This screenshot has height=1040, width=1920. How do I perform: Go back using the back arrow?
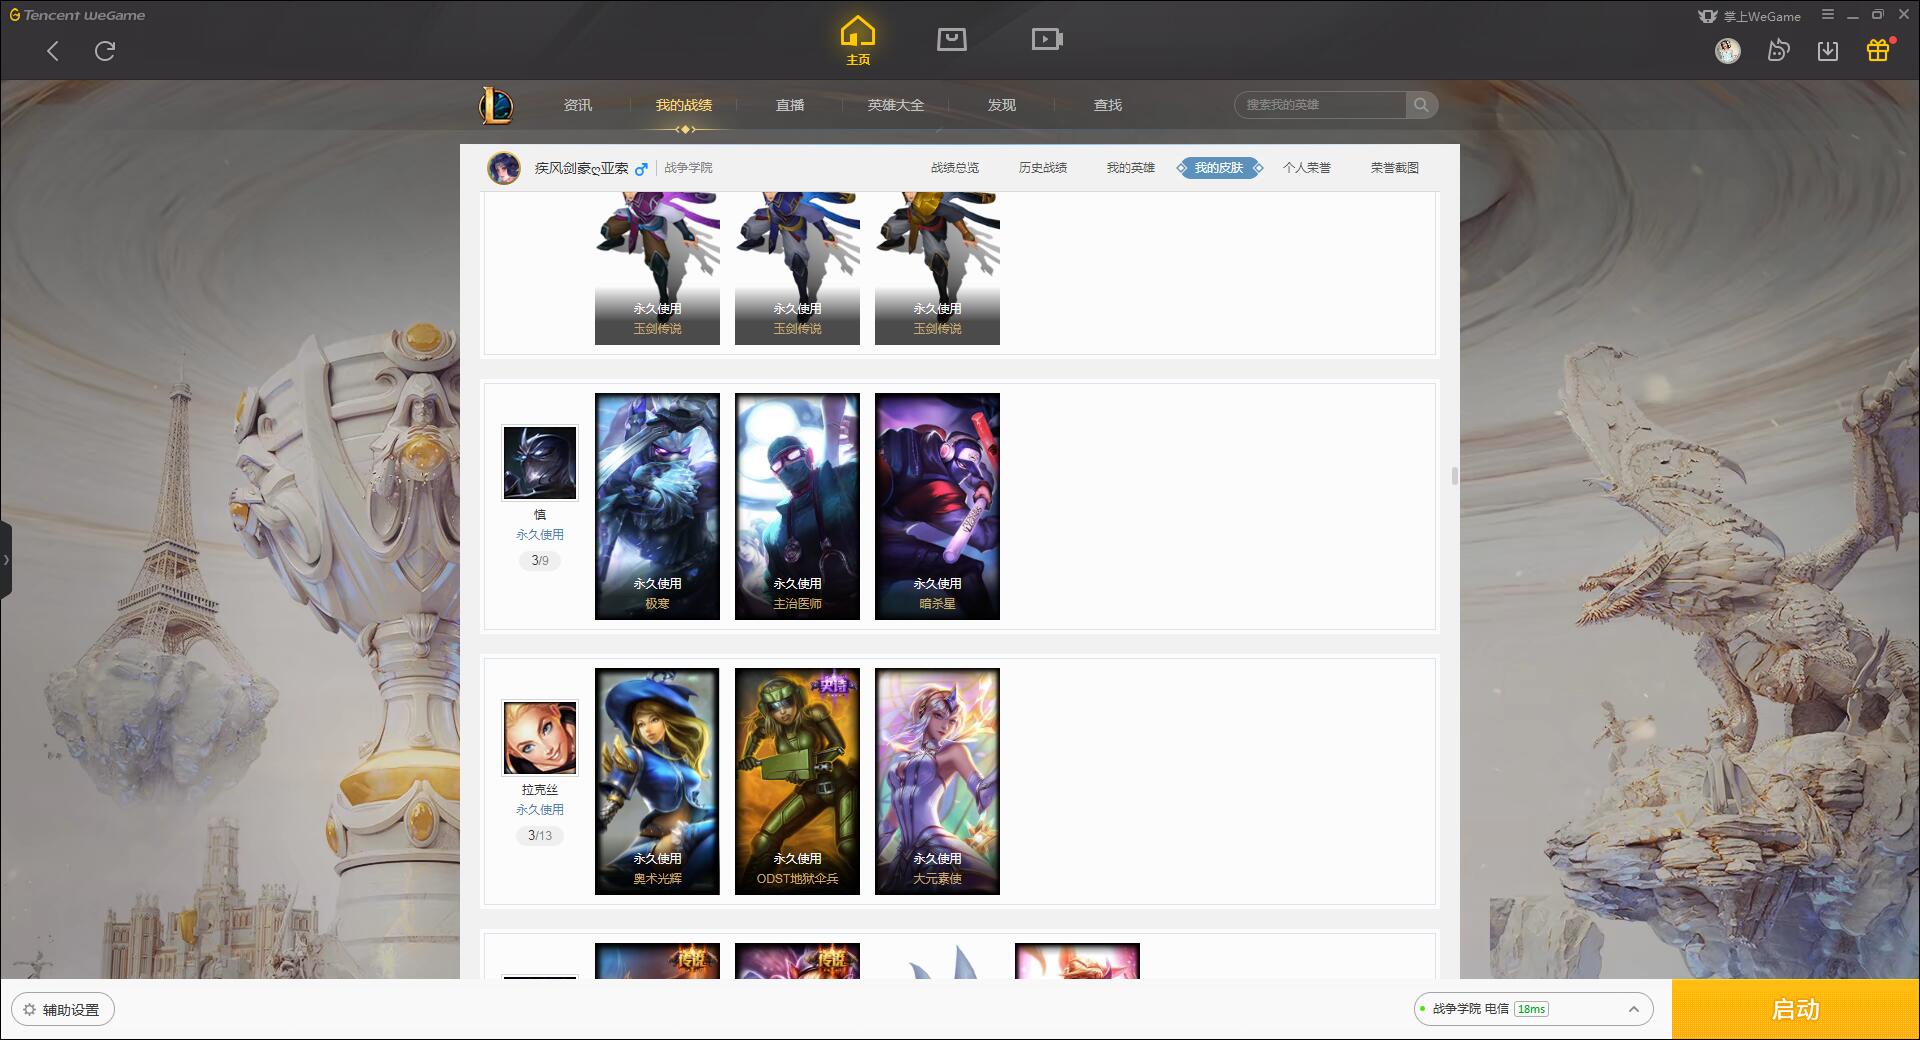click(x=53, y=51)
